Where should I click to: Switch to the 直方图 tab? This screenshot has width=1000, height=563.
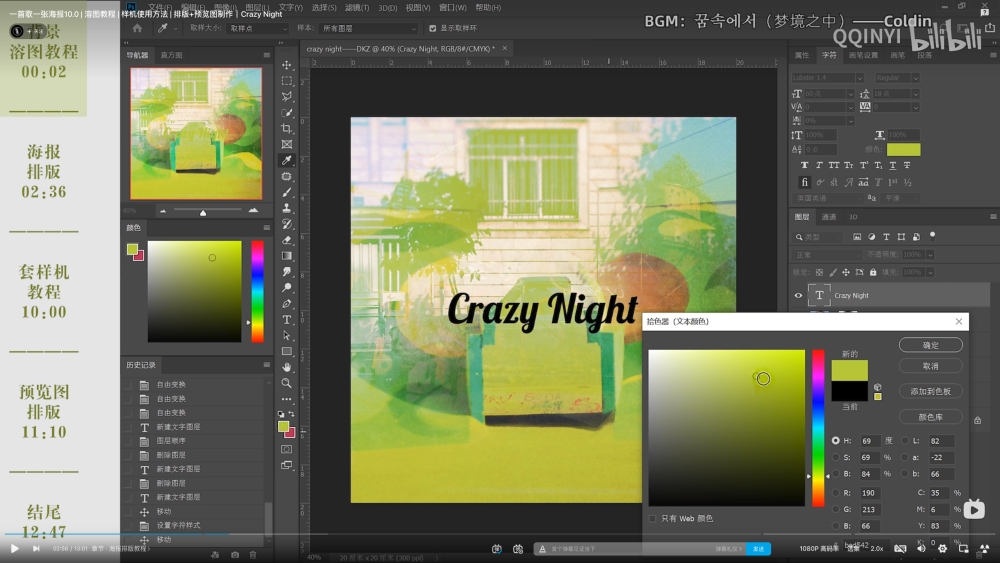tap(171, 55)
